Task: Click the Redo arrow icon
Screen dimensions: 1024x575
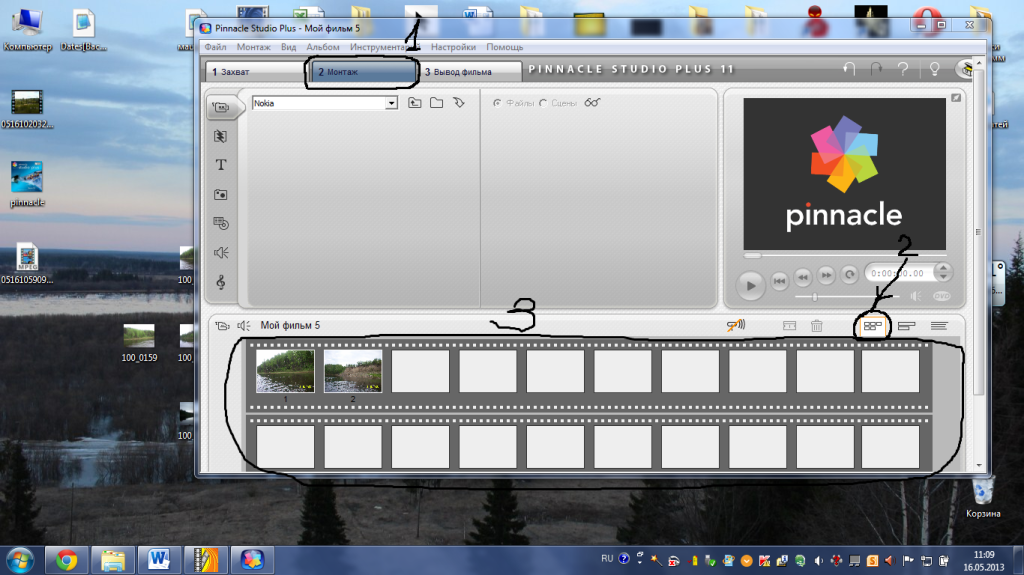Action: [876, 69]
